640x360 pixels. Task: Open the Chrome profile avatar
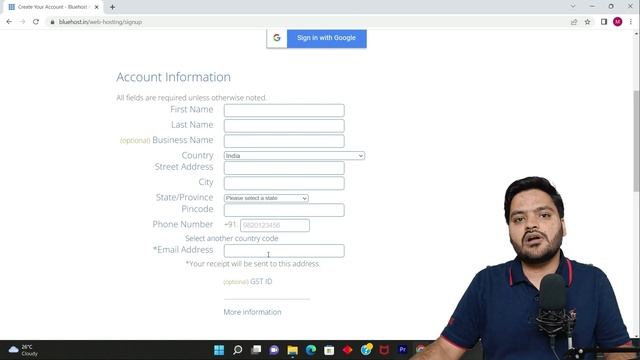pos(618,22)
